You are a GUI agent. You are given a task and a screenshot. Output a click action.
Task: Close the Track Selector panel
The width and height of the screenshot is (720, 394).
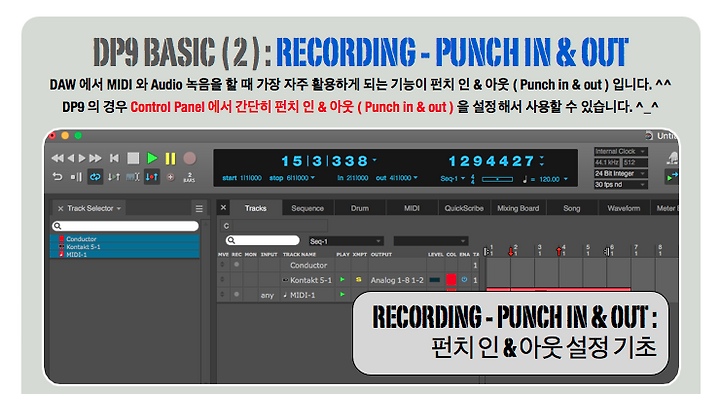61,208
